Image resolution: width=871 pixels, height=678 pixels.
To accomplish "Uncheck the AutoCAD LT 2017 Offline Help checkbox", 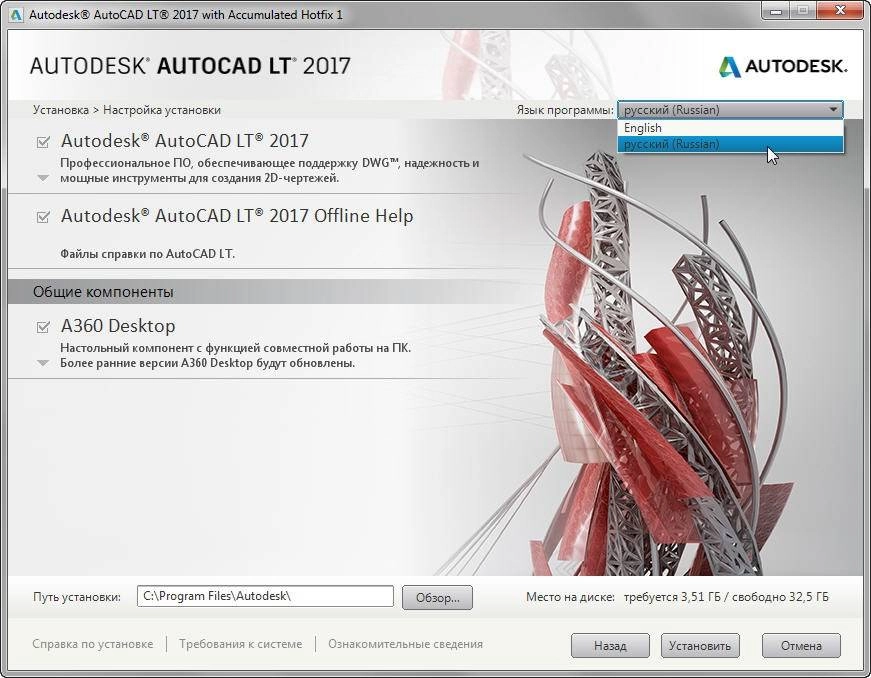I will pos(43,217).
